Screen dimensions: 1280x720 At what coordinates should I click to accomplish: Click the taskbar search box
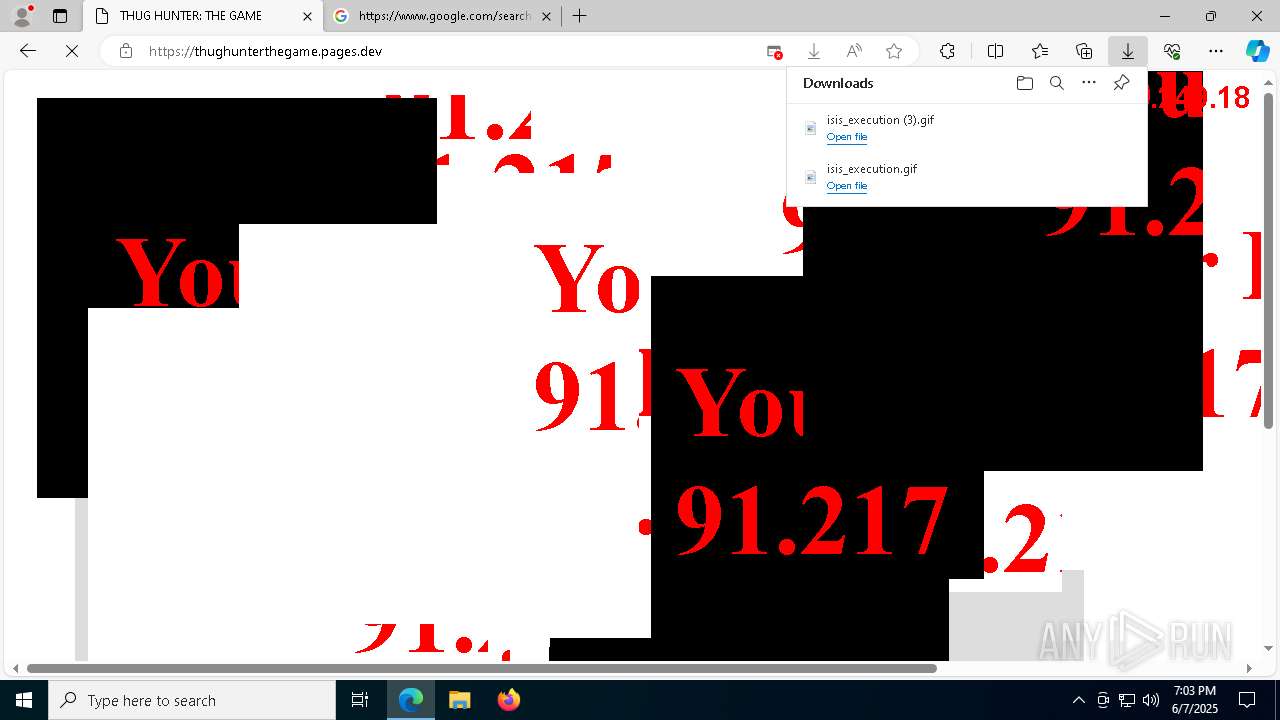[192, 700]
